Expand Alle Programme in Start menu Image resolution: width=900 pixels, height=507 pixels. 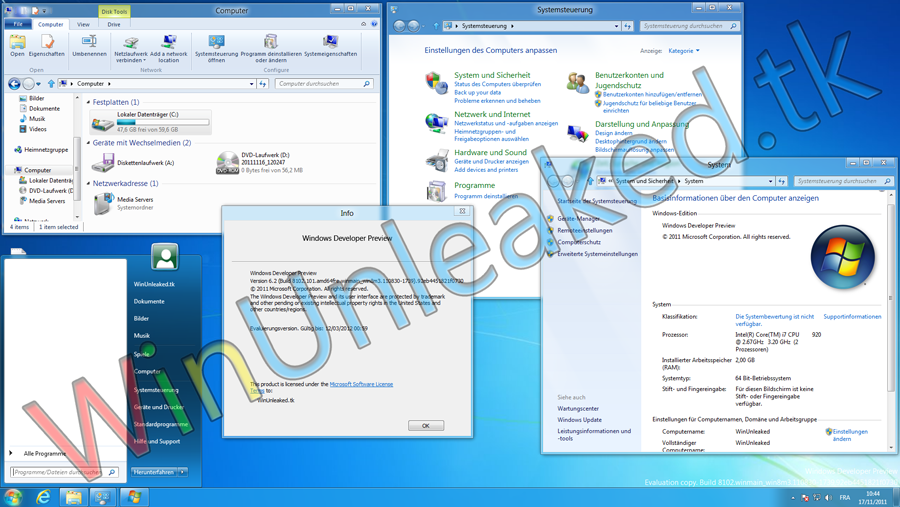pyautogui.click(x=44, y=453)
